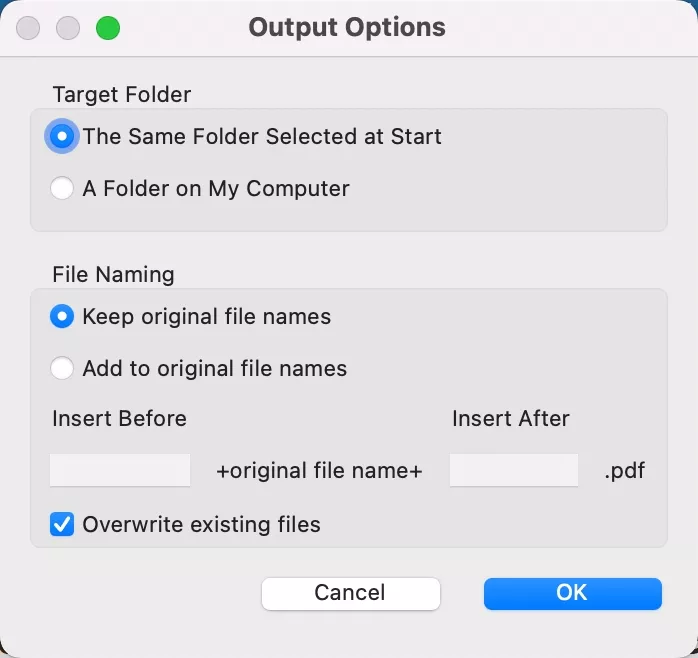698x658 pixels.
Task: Uncheck the 'Overwrite existing files' checkbox
Action: click(x=62, y=524)
